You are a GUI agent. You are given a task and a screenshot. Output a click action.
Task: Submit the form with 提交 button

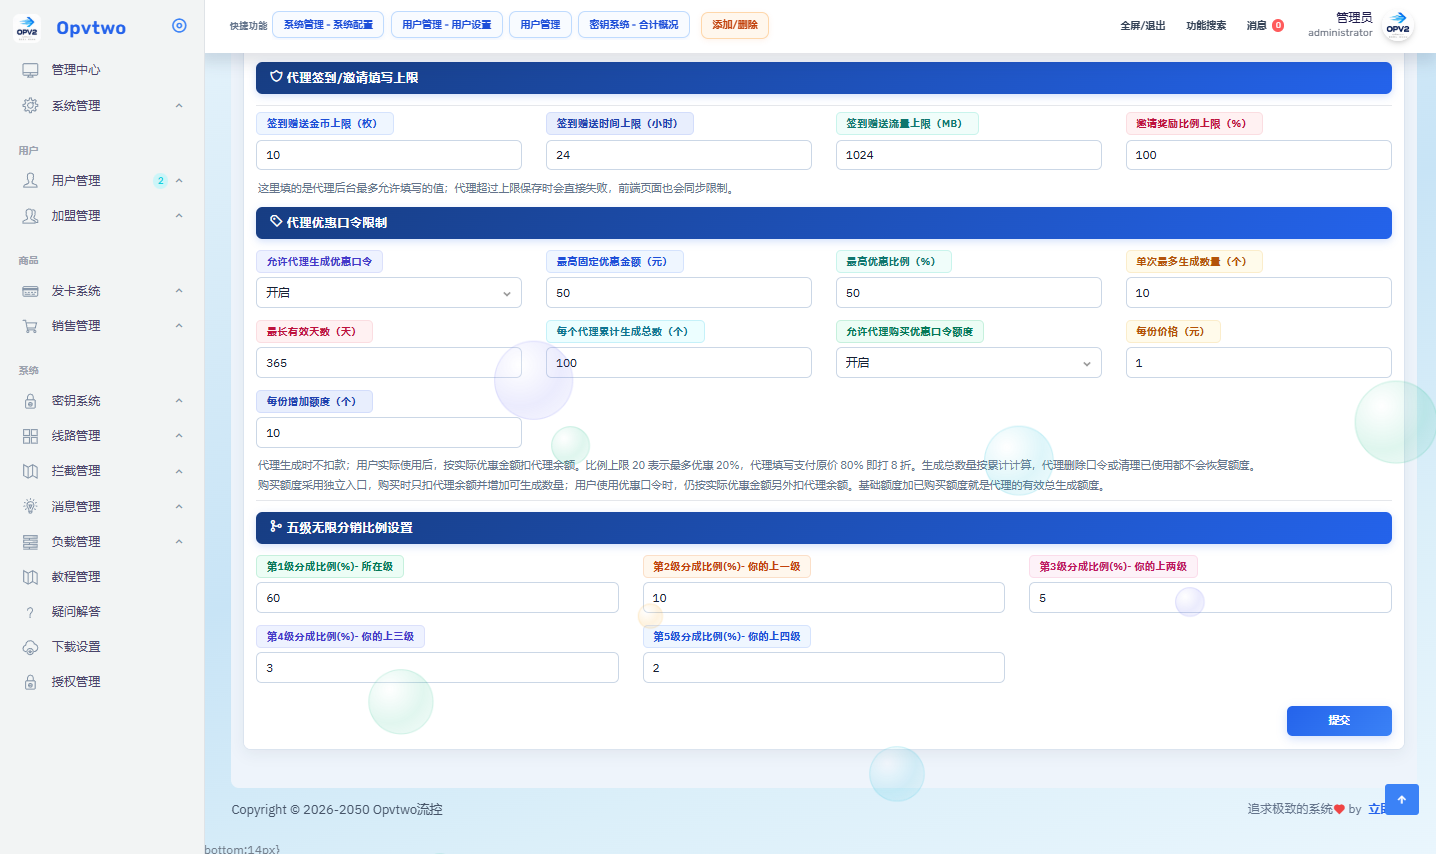click(1339, 721)
